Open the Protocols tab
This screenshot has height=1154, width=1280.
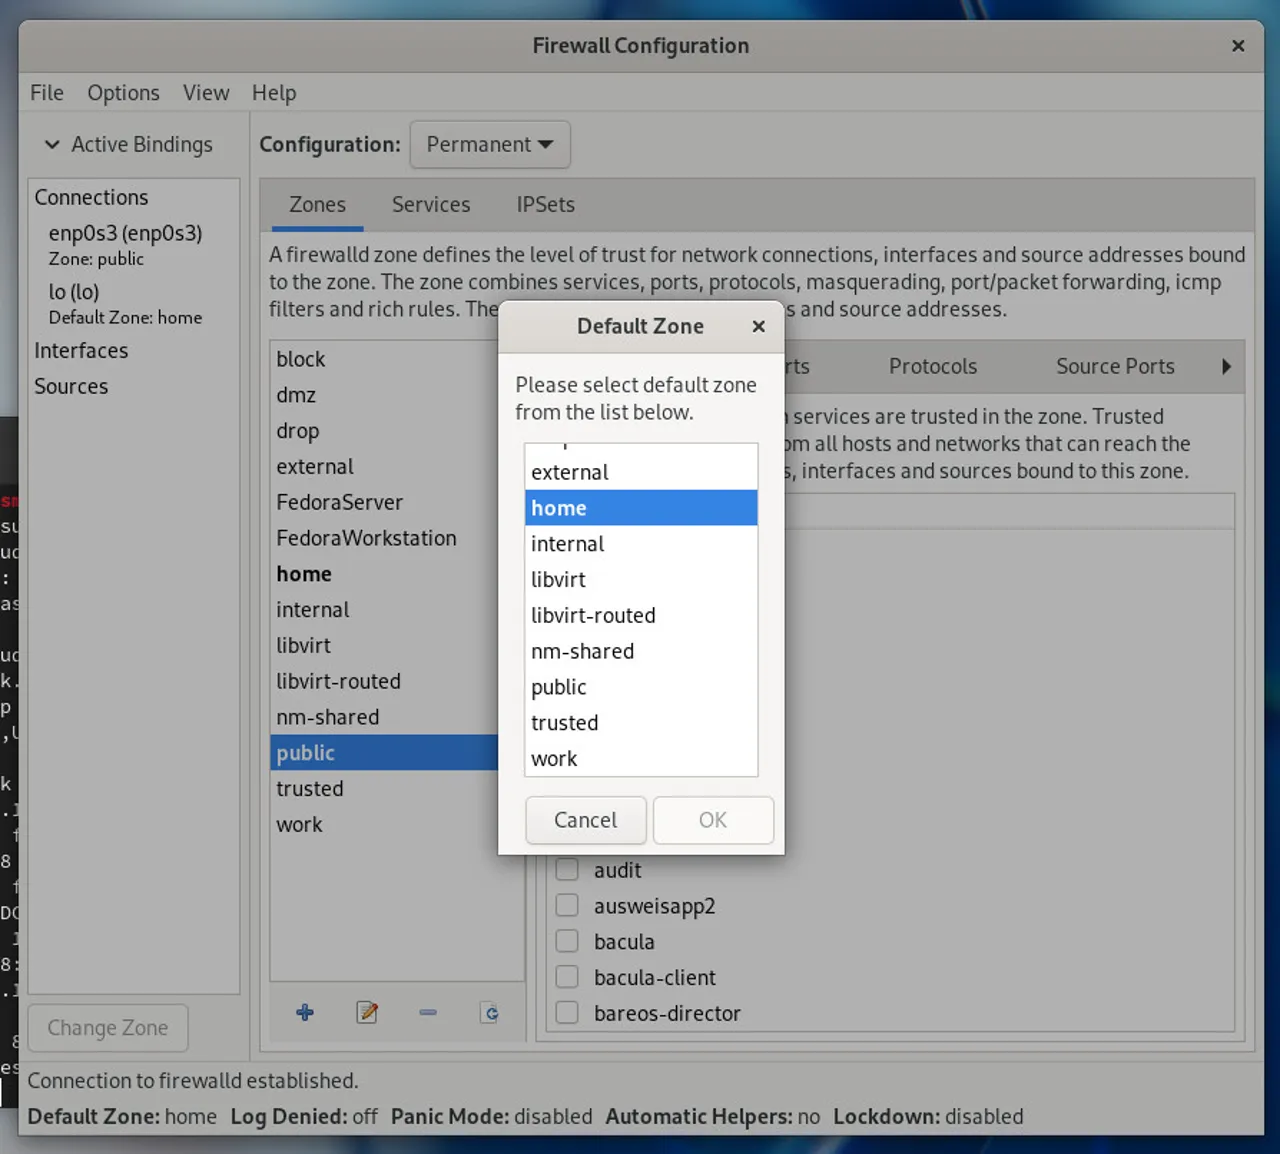pos(933,366)
